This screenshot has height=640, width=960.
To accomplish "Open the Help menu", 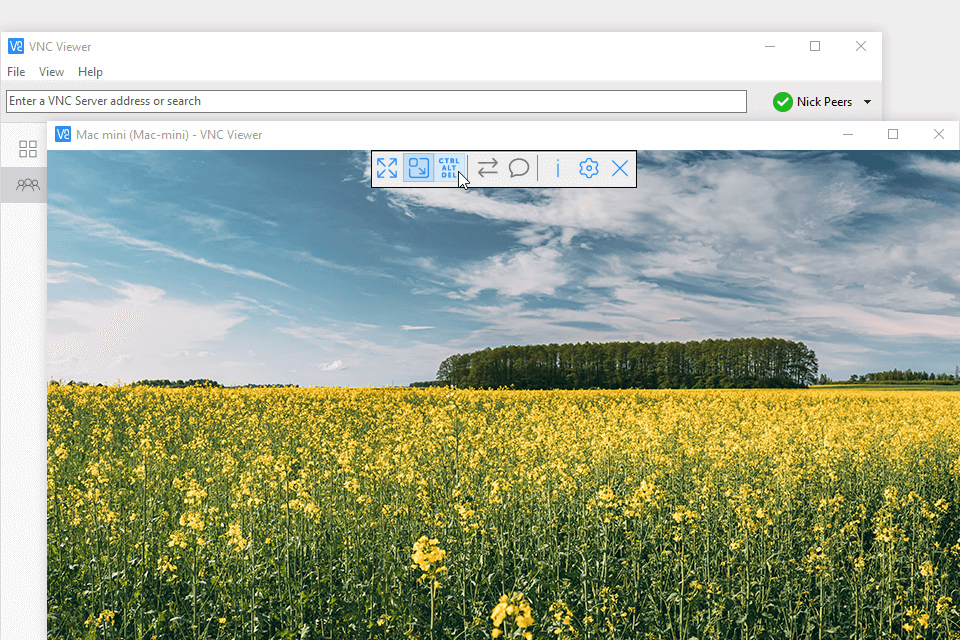I will [90, 71].
